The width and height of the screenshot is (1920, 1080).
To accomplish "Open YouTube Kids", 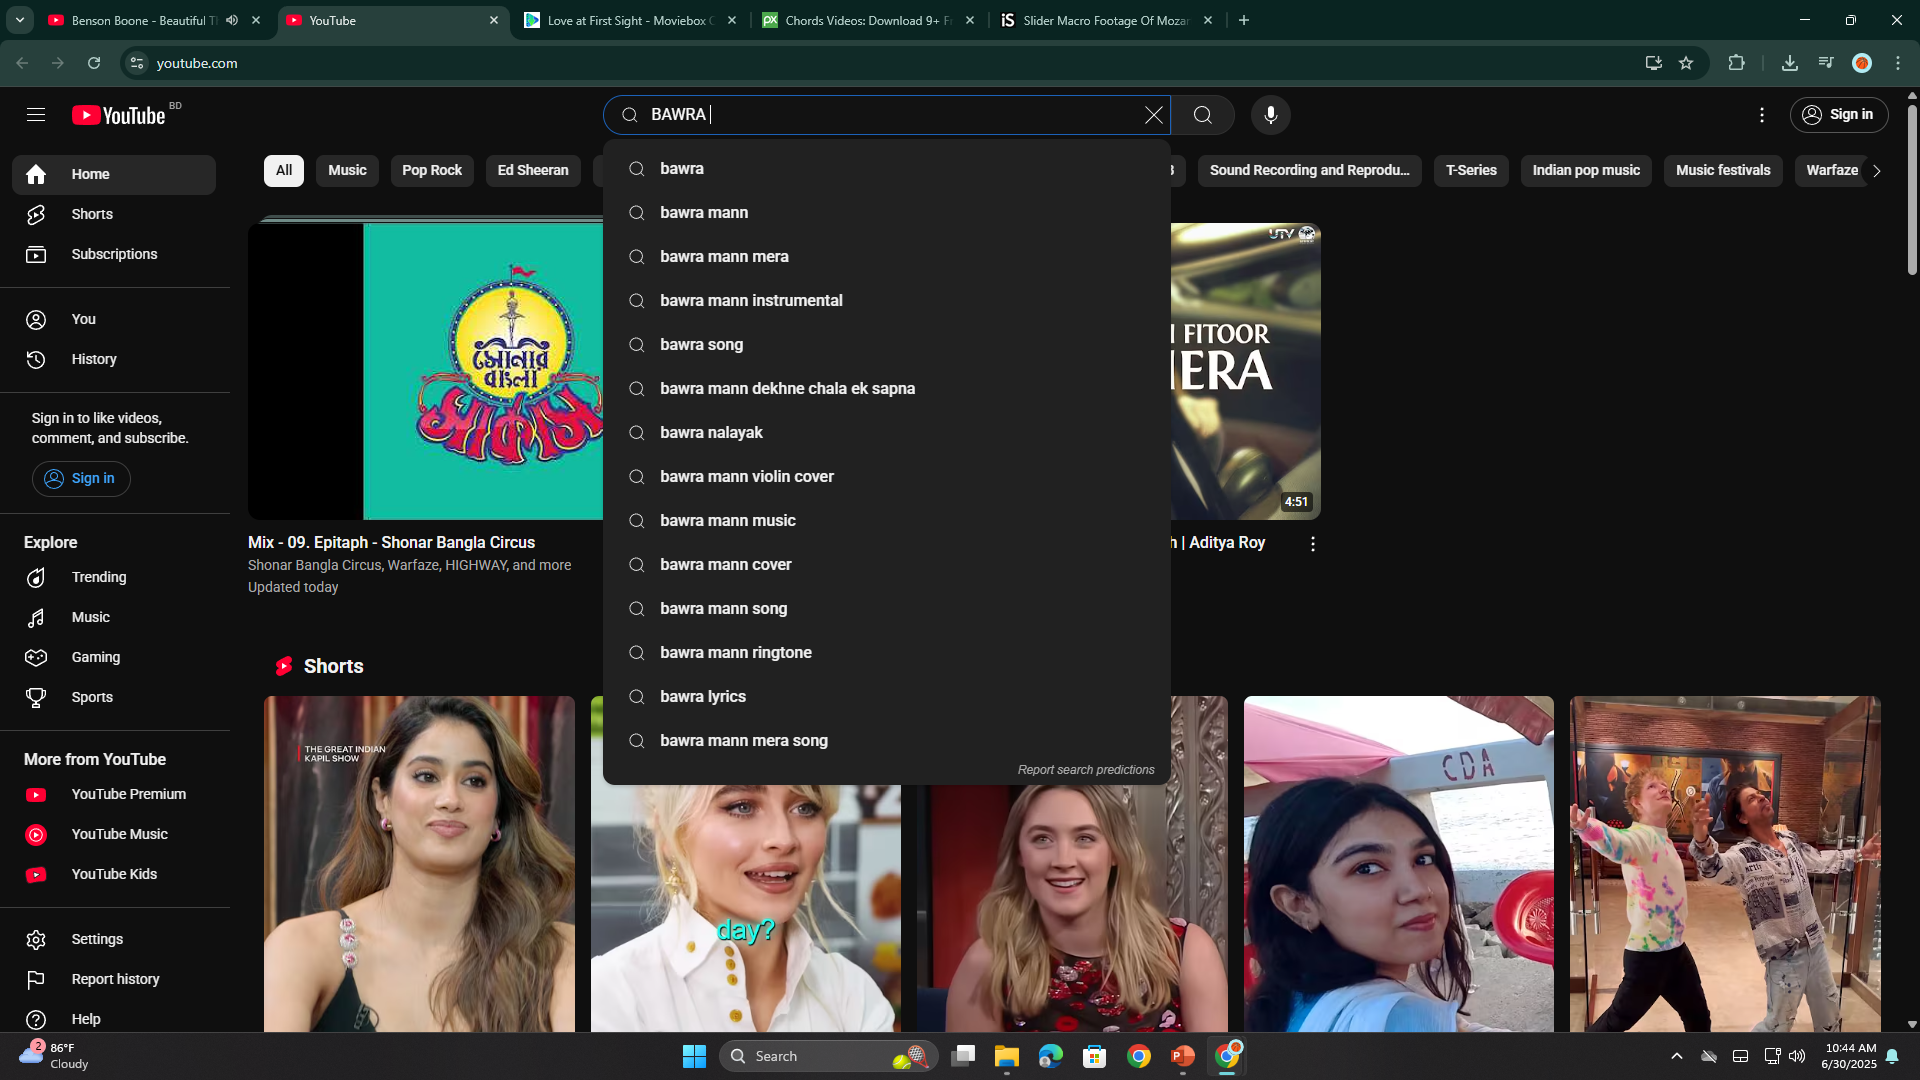I will [x=114, y=874].
